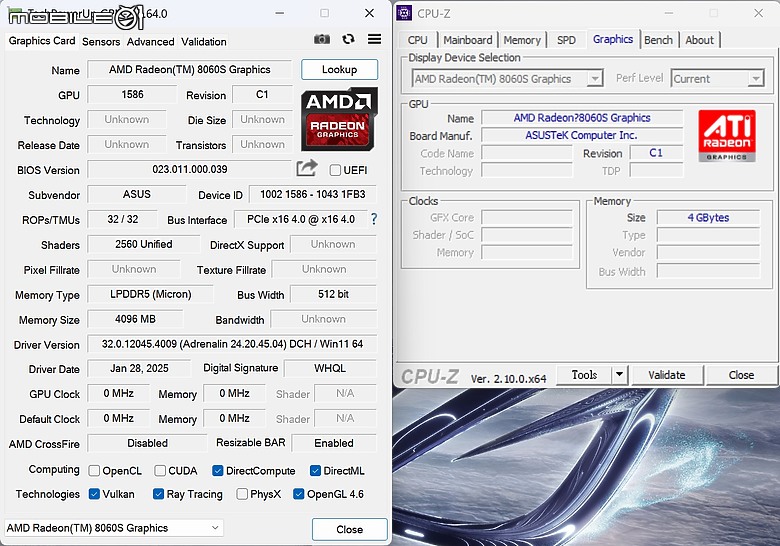Click the BIOS Version field 023.011.000.039

tap(190, 169)
